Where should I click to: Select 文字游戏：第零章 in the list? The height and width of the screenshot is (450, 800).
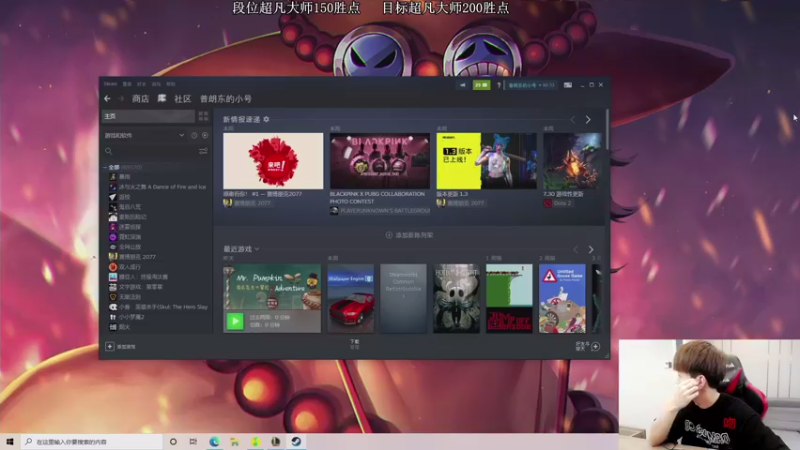pyautogui.click(x=136, y=287)
